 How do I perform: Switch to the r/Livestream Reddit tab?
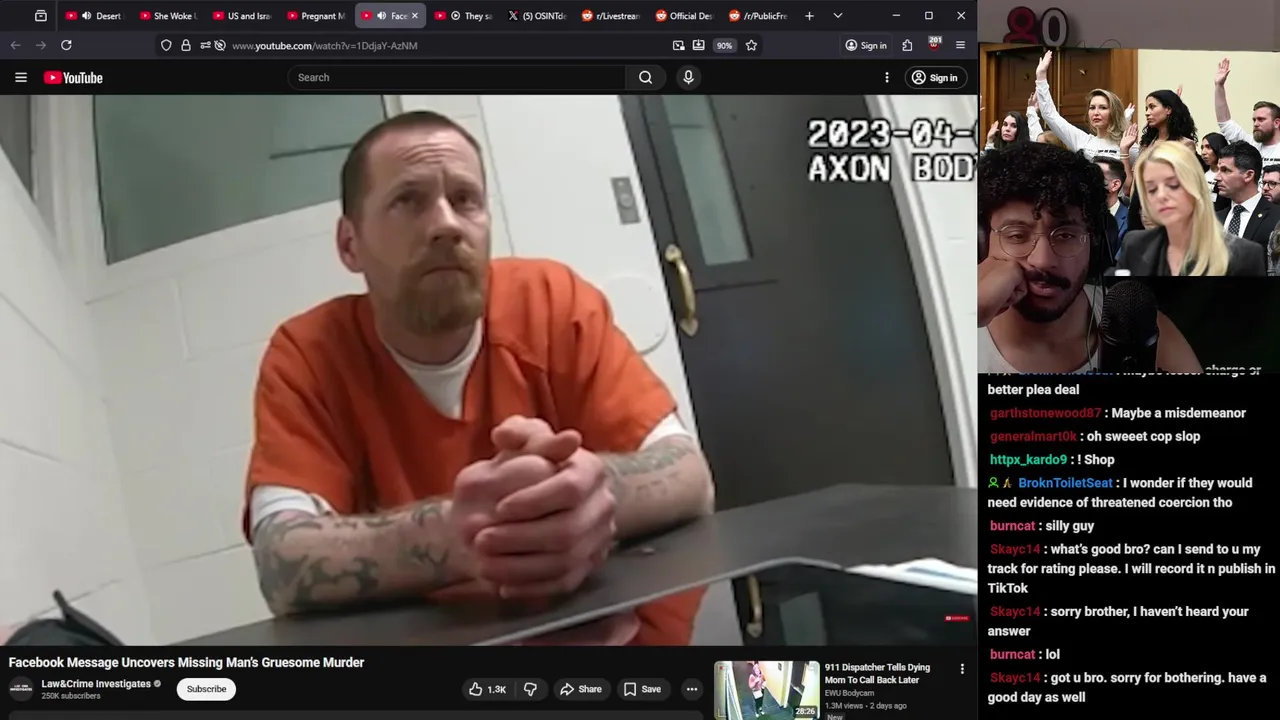pyautogui.click(x=610, y=16)
